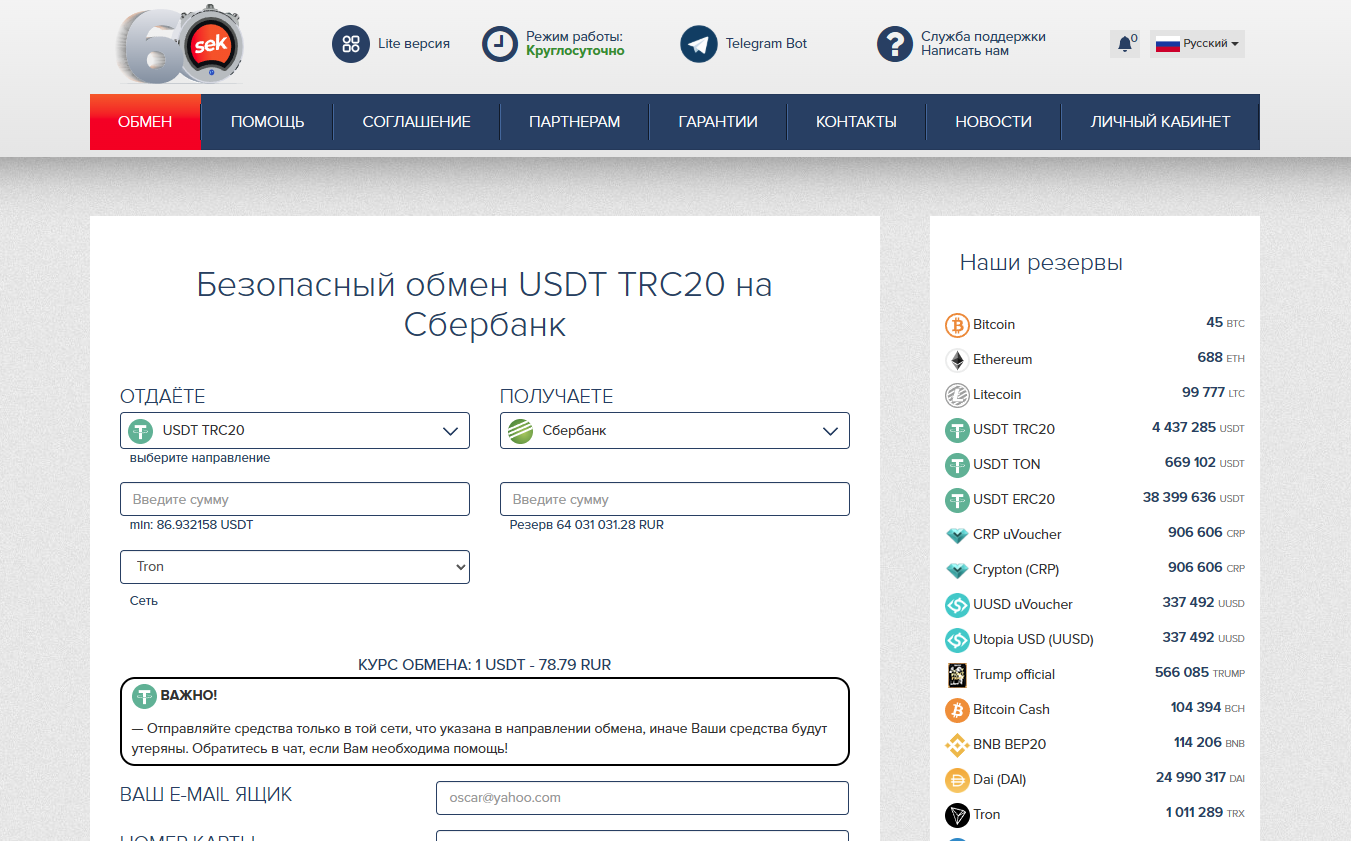The height and width of the screenshot is (841, 1351).
Task: Open the НОВОСТИ page
Action: [993, 122]
